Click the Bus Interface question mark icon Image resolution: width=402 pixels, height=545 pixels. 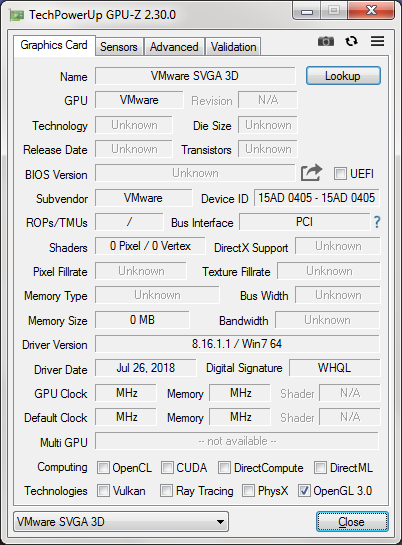pos(377,222)
